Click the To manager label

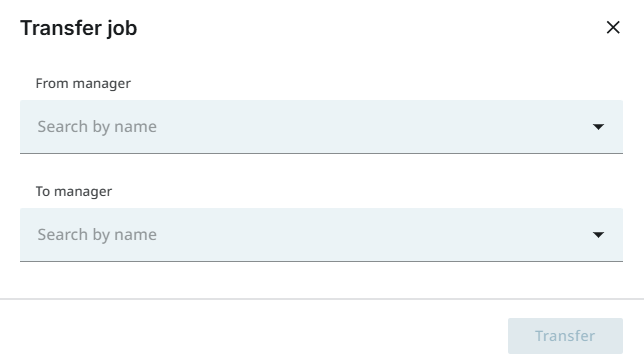pyautogui.click(x=74, y=191)
